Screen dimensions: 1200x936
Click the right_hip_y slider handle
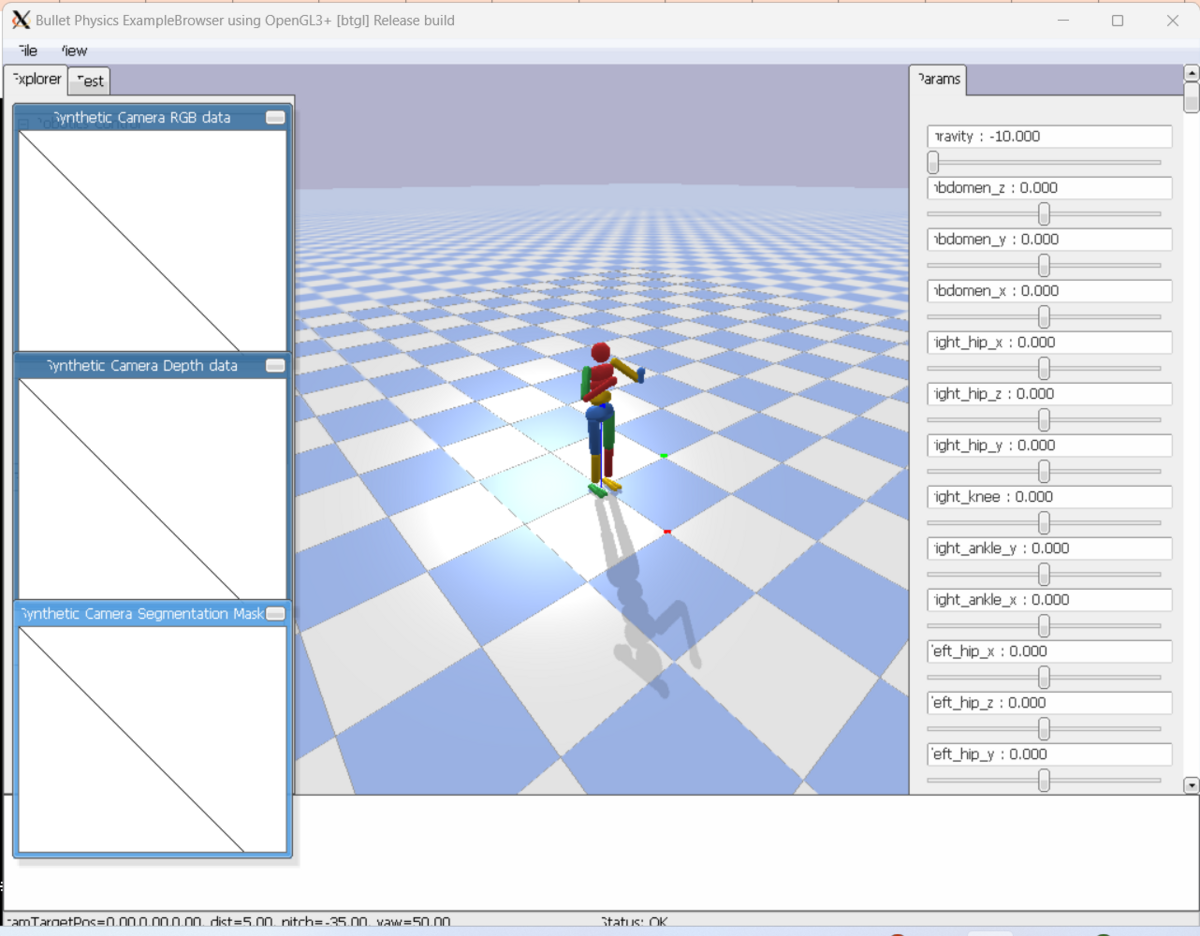tap(1044, 471)
